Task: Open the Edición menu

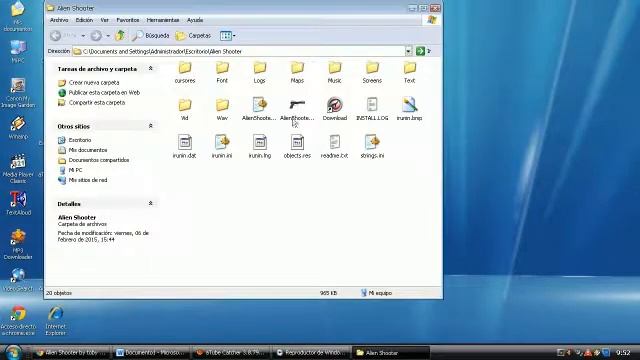Action: click(x=84, y=20)
